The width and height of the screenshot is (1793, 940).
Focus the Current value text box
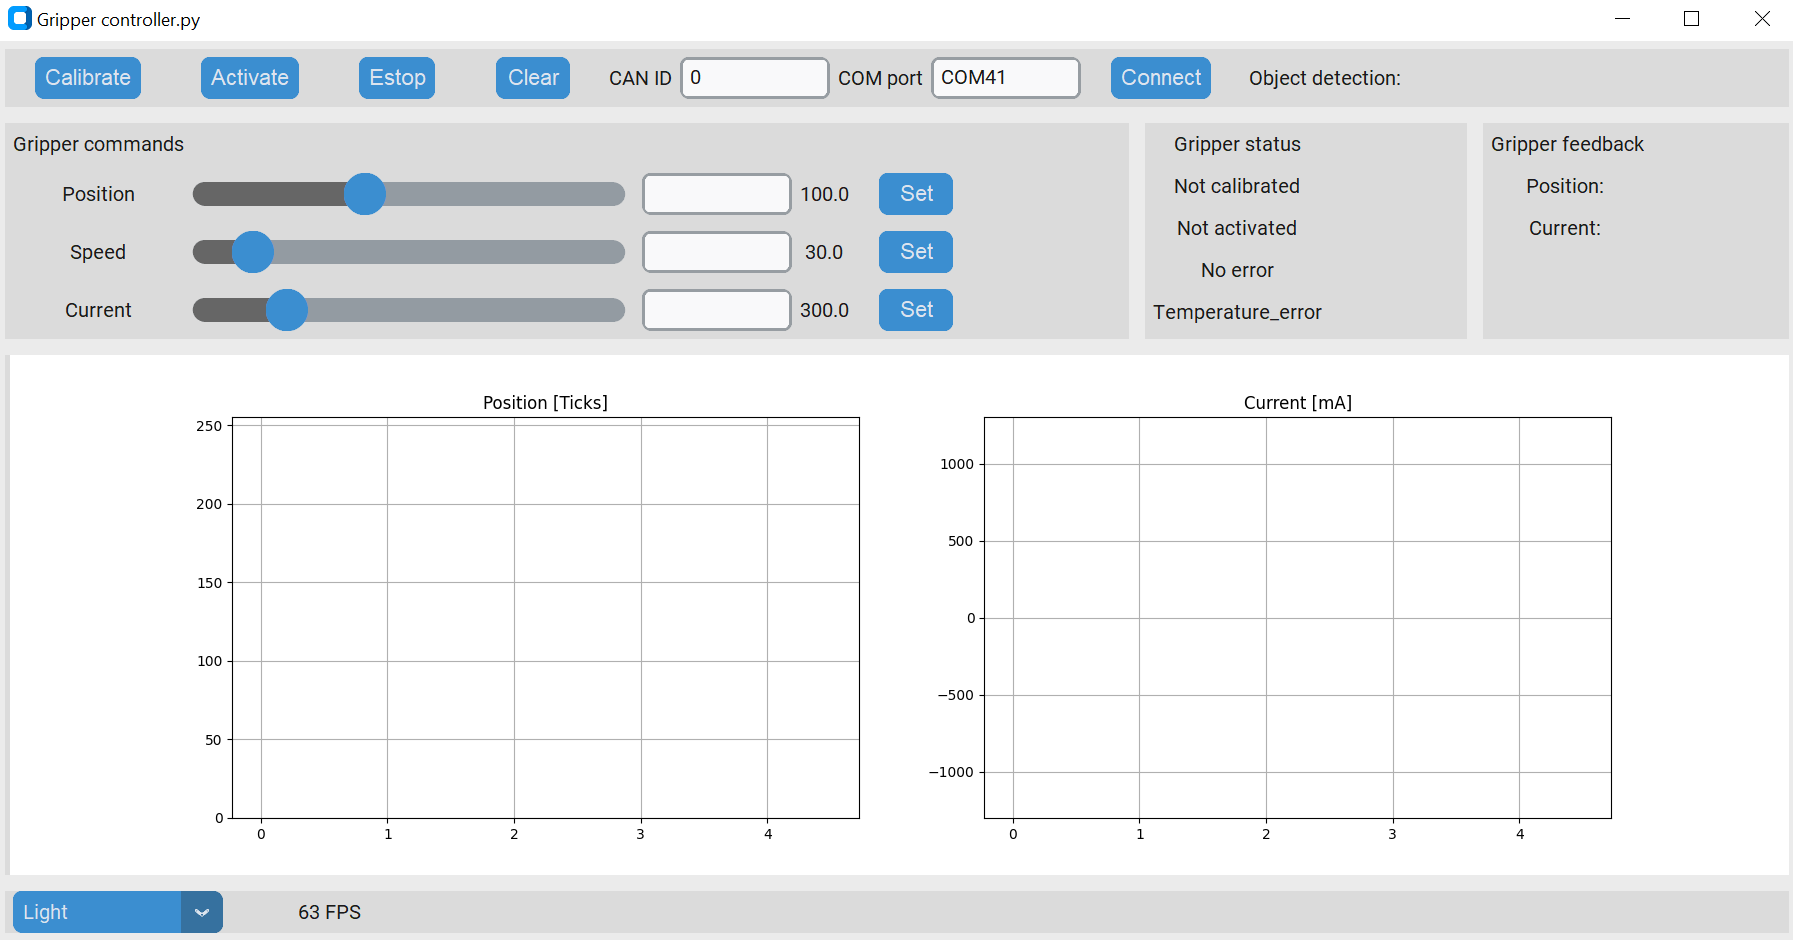tap(716, 310)
